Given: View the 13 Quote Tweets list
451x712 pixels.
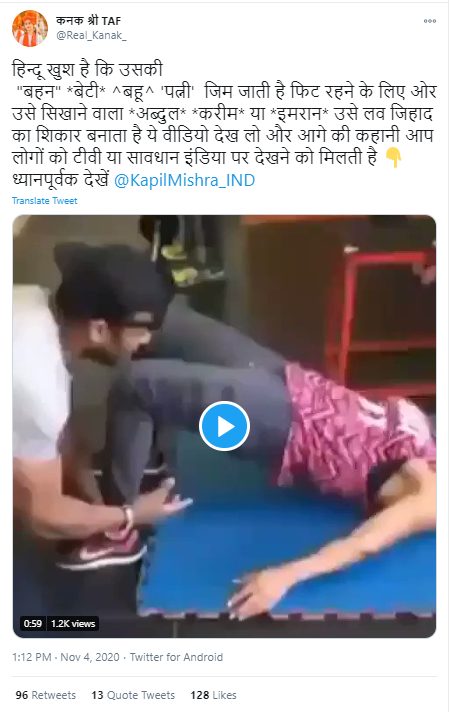Looking at the screenshot, I should click(x=133, y=695).
